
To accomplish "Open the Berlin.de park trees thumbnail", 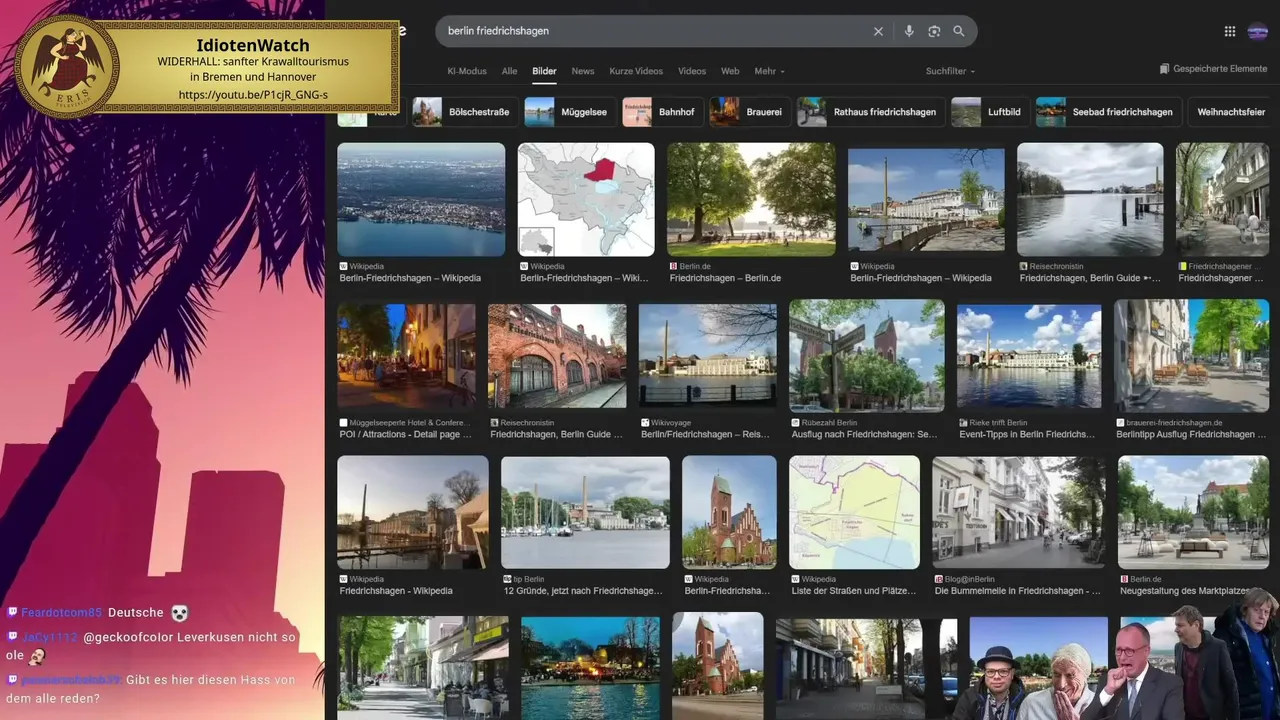I will click(x=751, y=199).
